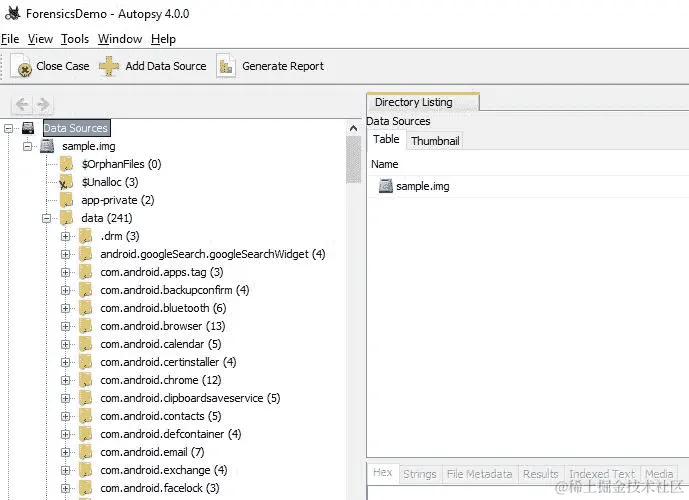Click the sample.img icon in table
Viewport: 689px width, 500px height.
pyautogui.click(x=385, y=186)
